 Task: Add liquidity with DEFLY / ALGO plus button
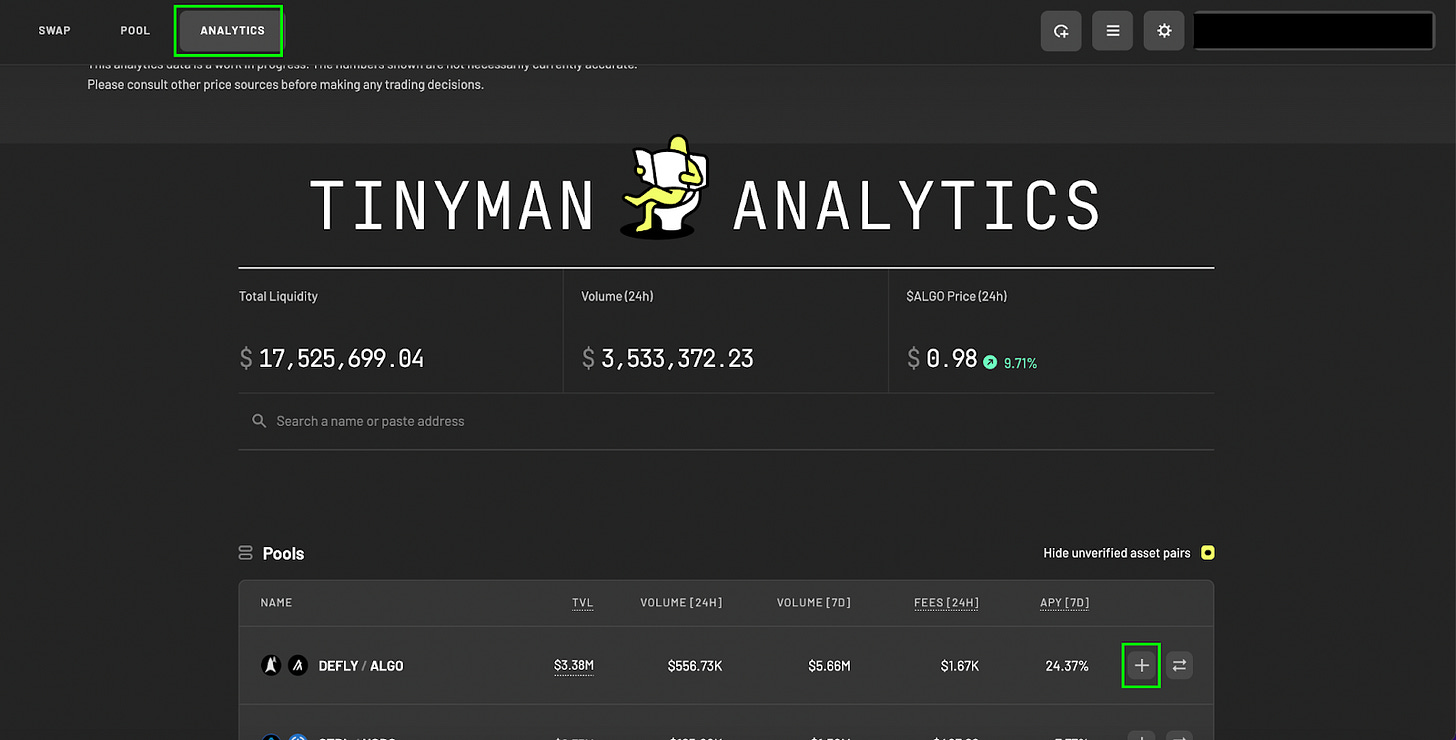click(x=1141, y=665)
